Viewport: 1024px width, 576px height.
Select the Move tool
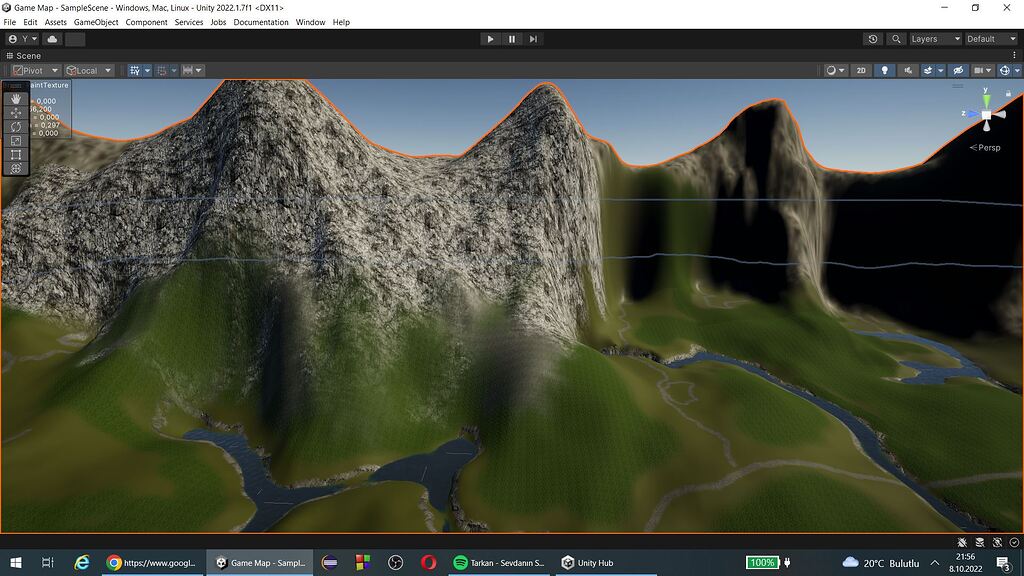pyautogui.click(x=15, y=113)
